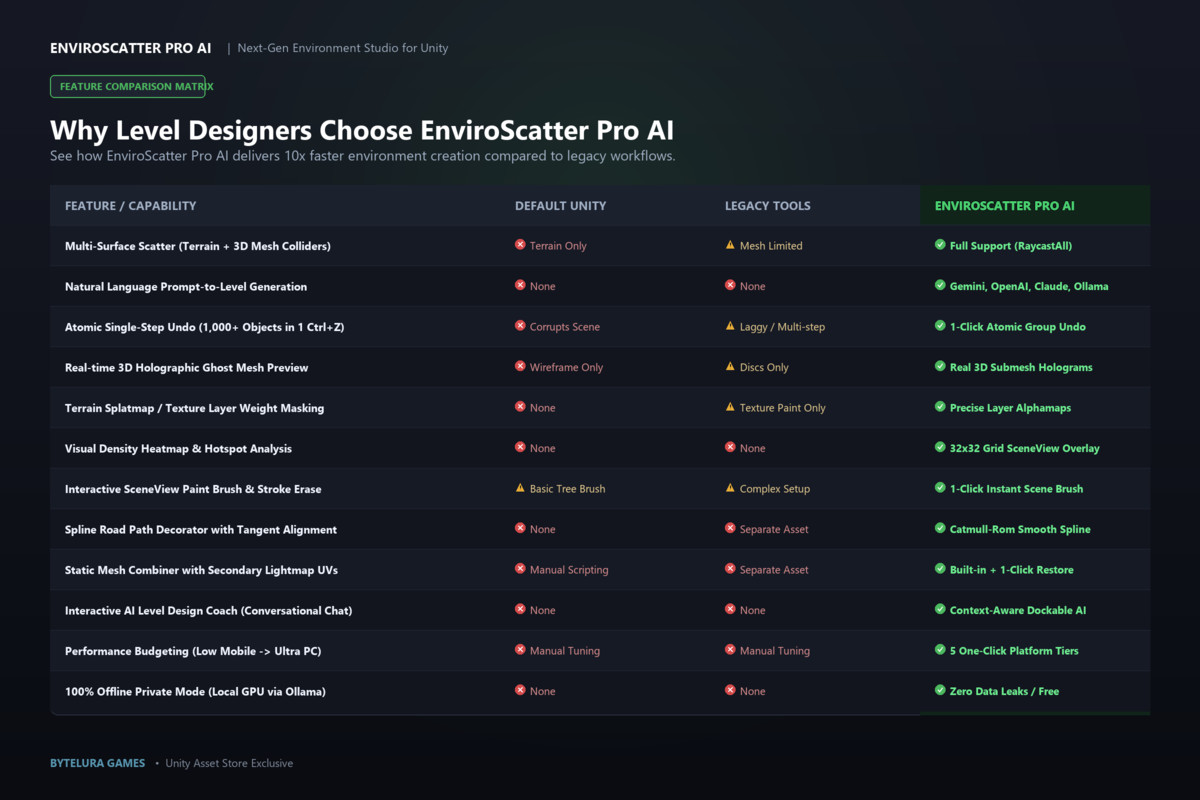Screen dimensions: 1200x800
Task: Select the green "ENVIROSCATTER PRO AI" column header
Action: point(1005,206)
